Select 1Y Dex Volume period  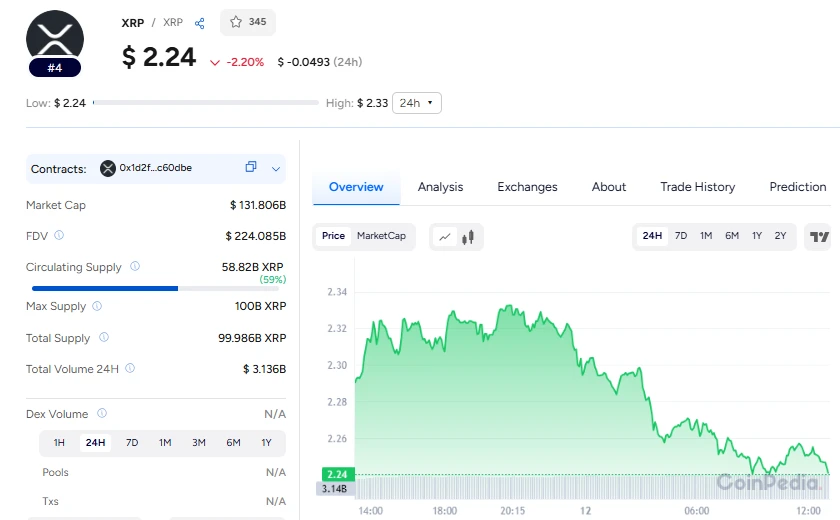[x=266, y=442]
